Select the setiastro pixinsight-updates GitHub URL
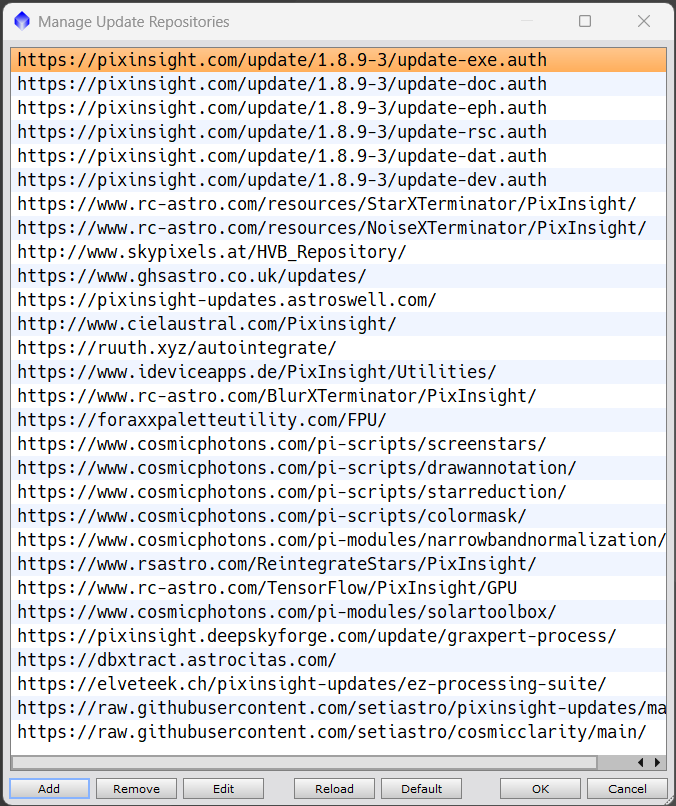 pos(338,708)
